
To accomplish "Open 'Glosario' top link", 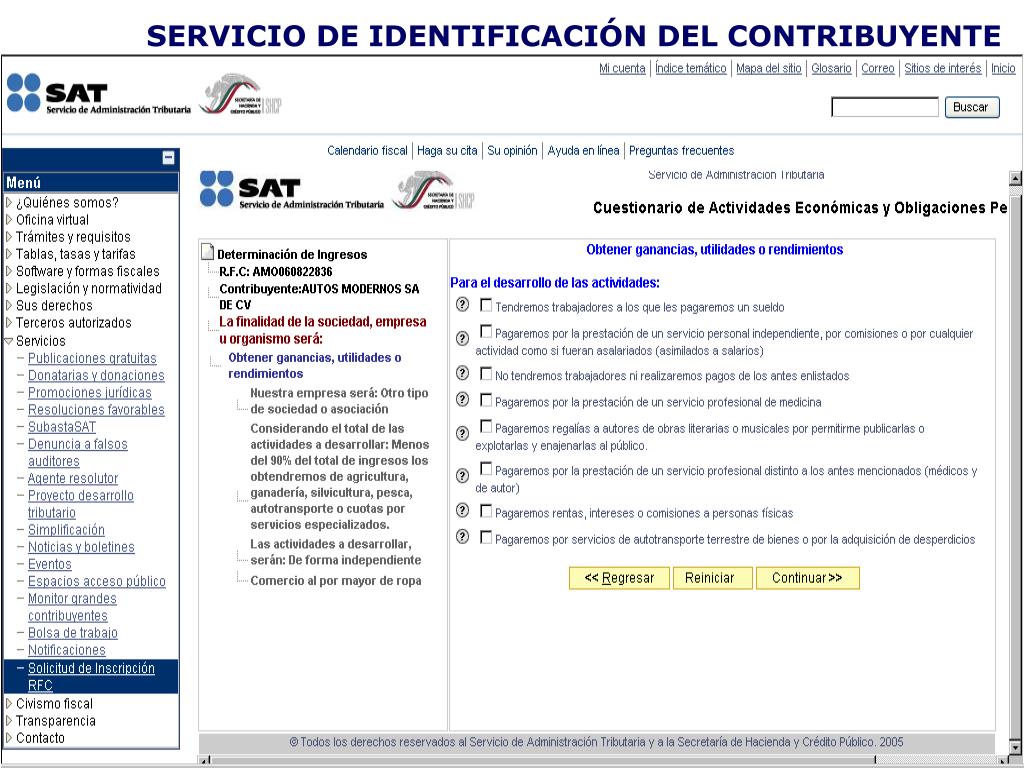I will coord(831,68).
